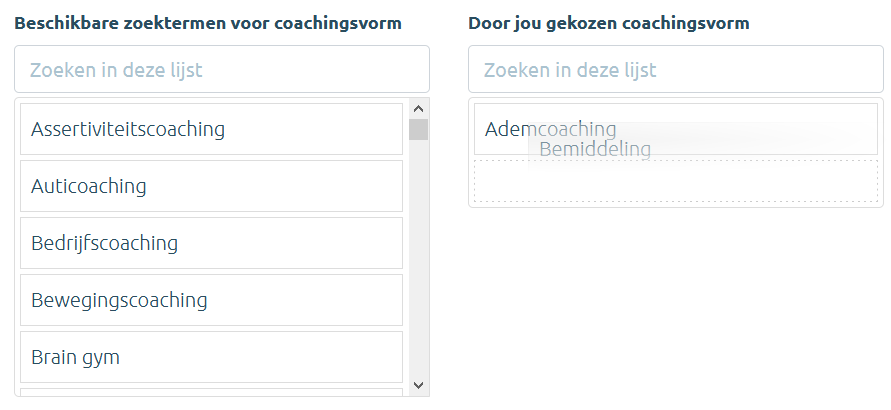Click the scrollbar track below the thumb
The width and height of the screenshot is (891, 410).
point(419,260)
